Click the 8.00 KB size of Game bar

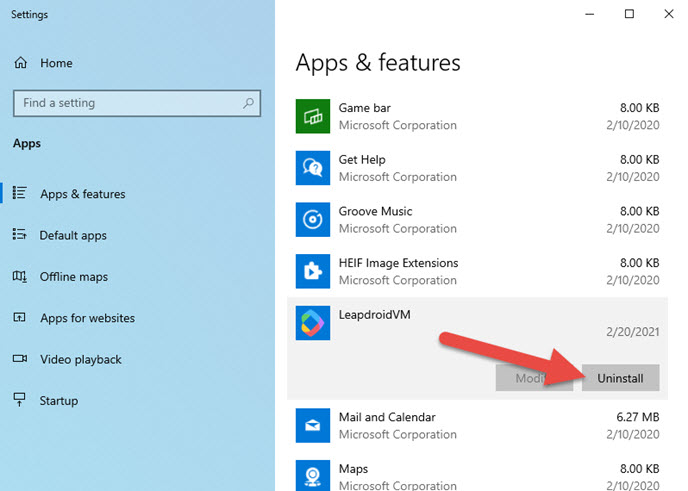coord(639,108)
